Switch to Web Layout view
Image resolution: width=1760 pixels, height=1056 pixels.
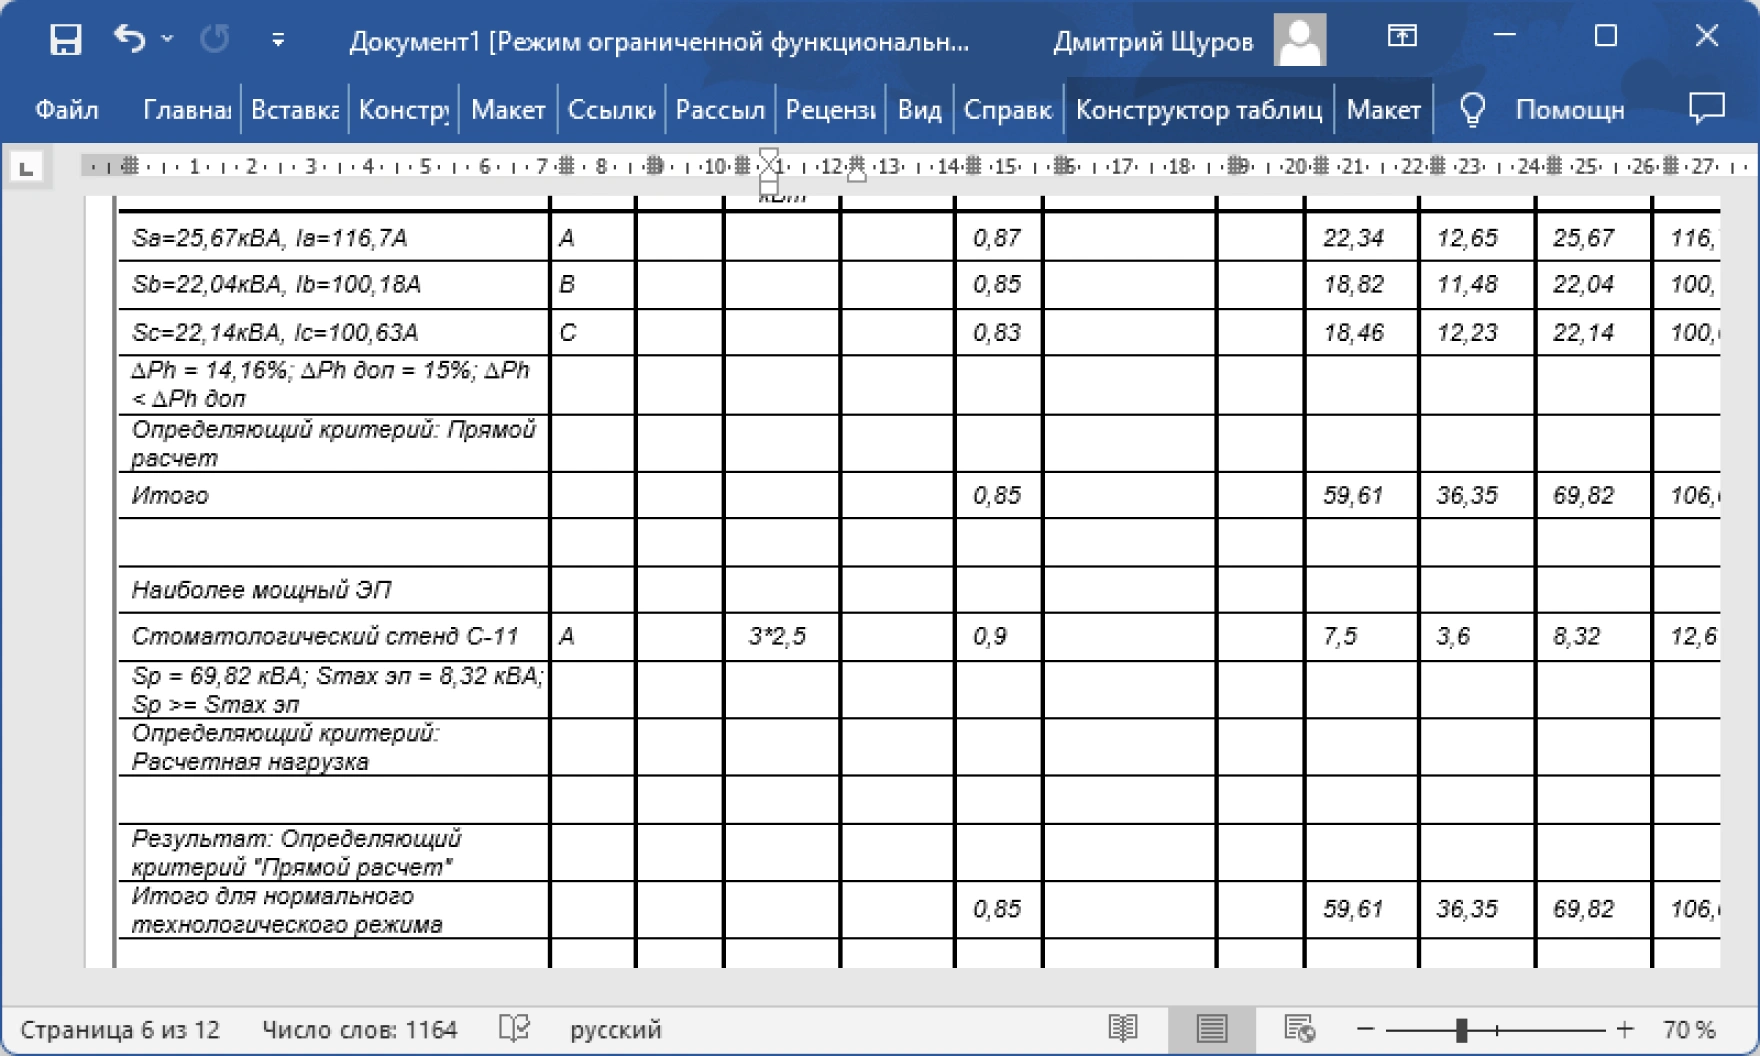1299,1028
